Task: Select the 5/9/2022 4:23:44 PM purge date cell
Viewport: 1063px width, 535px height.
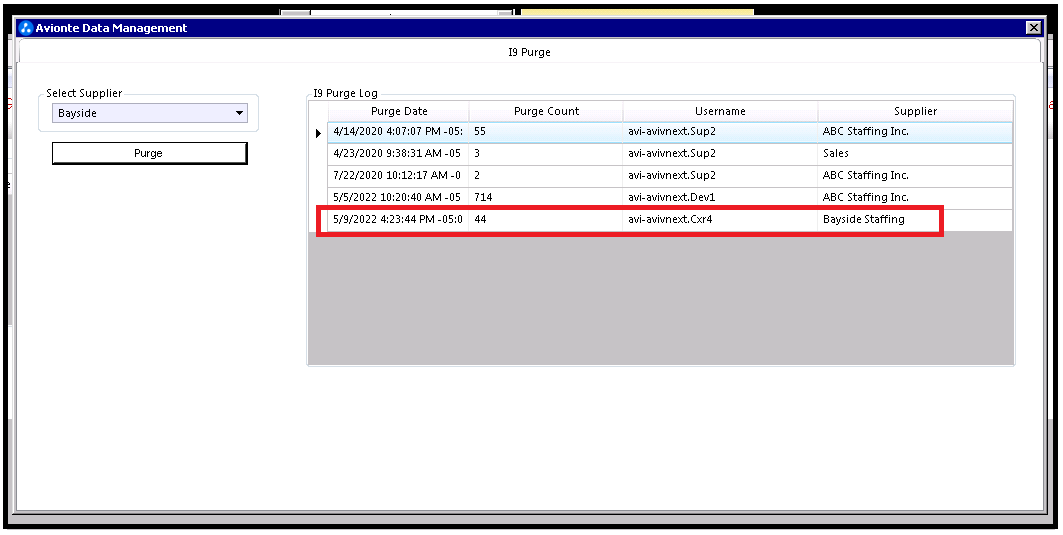Action: click(x=398, y=219)
